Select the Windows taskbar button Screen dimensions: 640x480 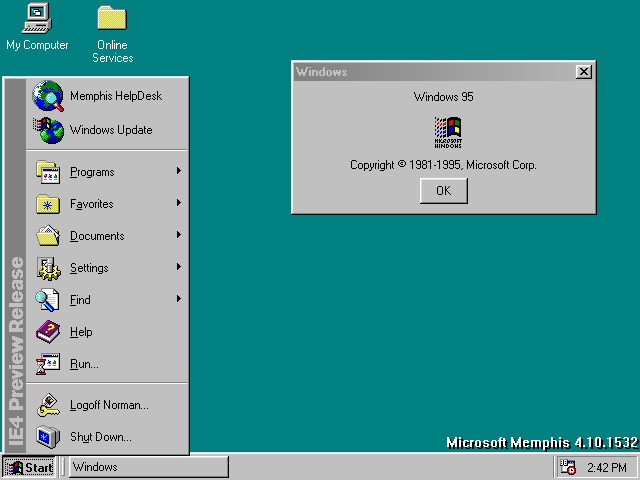148,467
